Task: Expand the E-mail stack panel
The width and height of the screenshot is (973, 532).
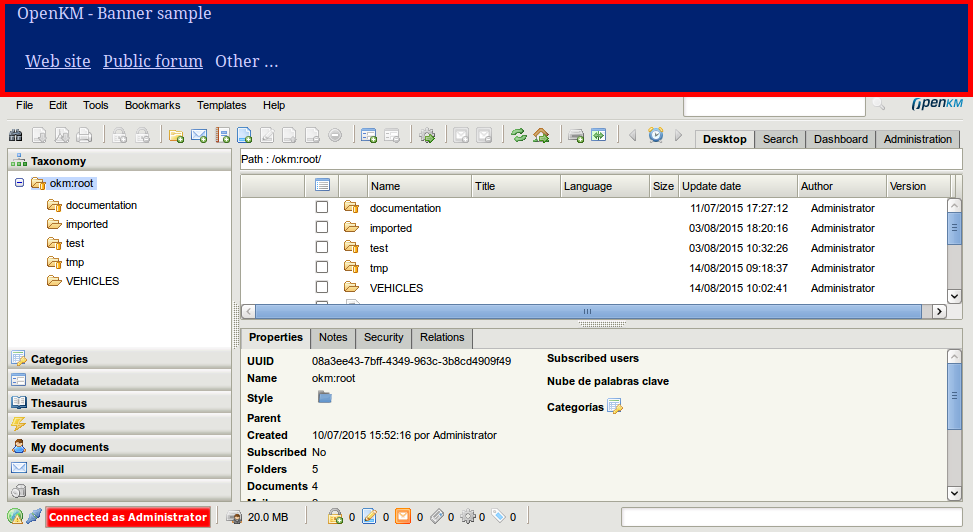Action: [x=120, y=469]
